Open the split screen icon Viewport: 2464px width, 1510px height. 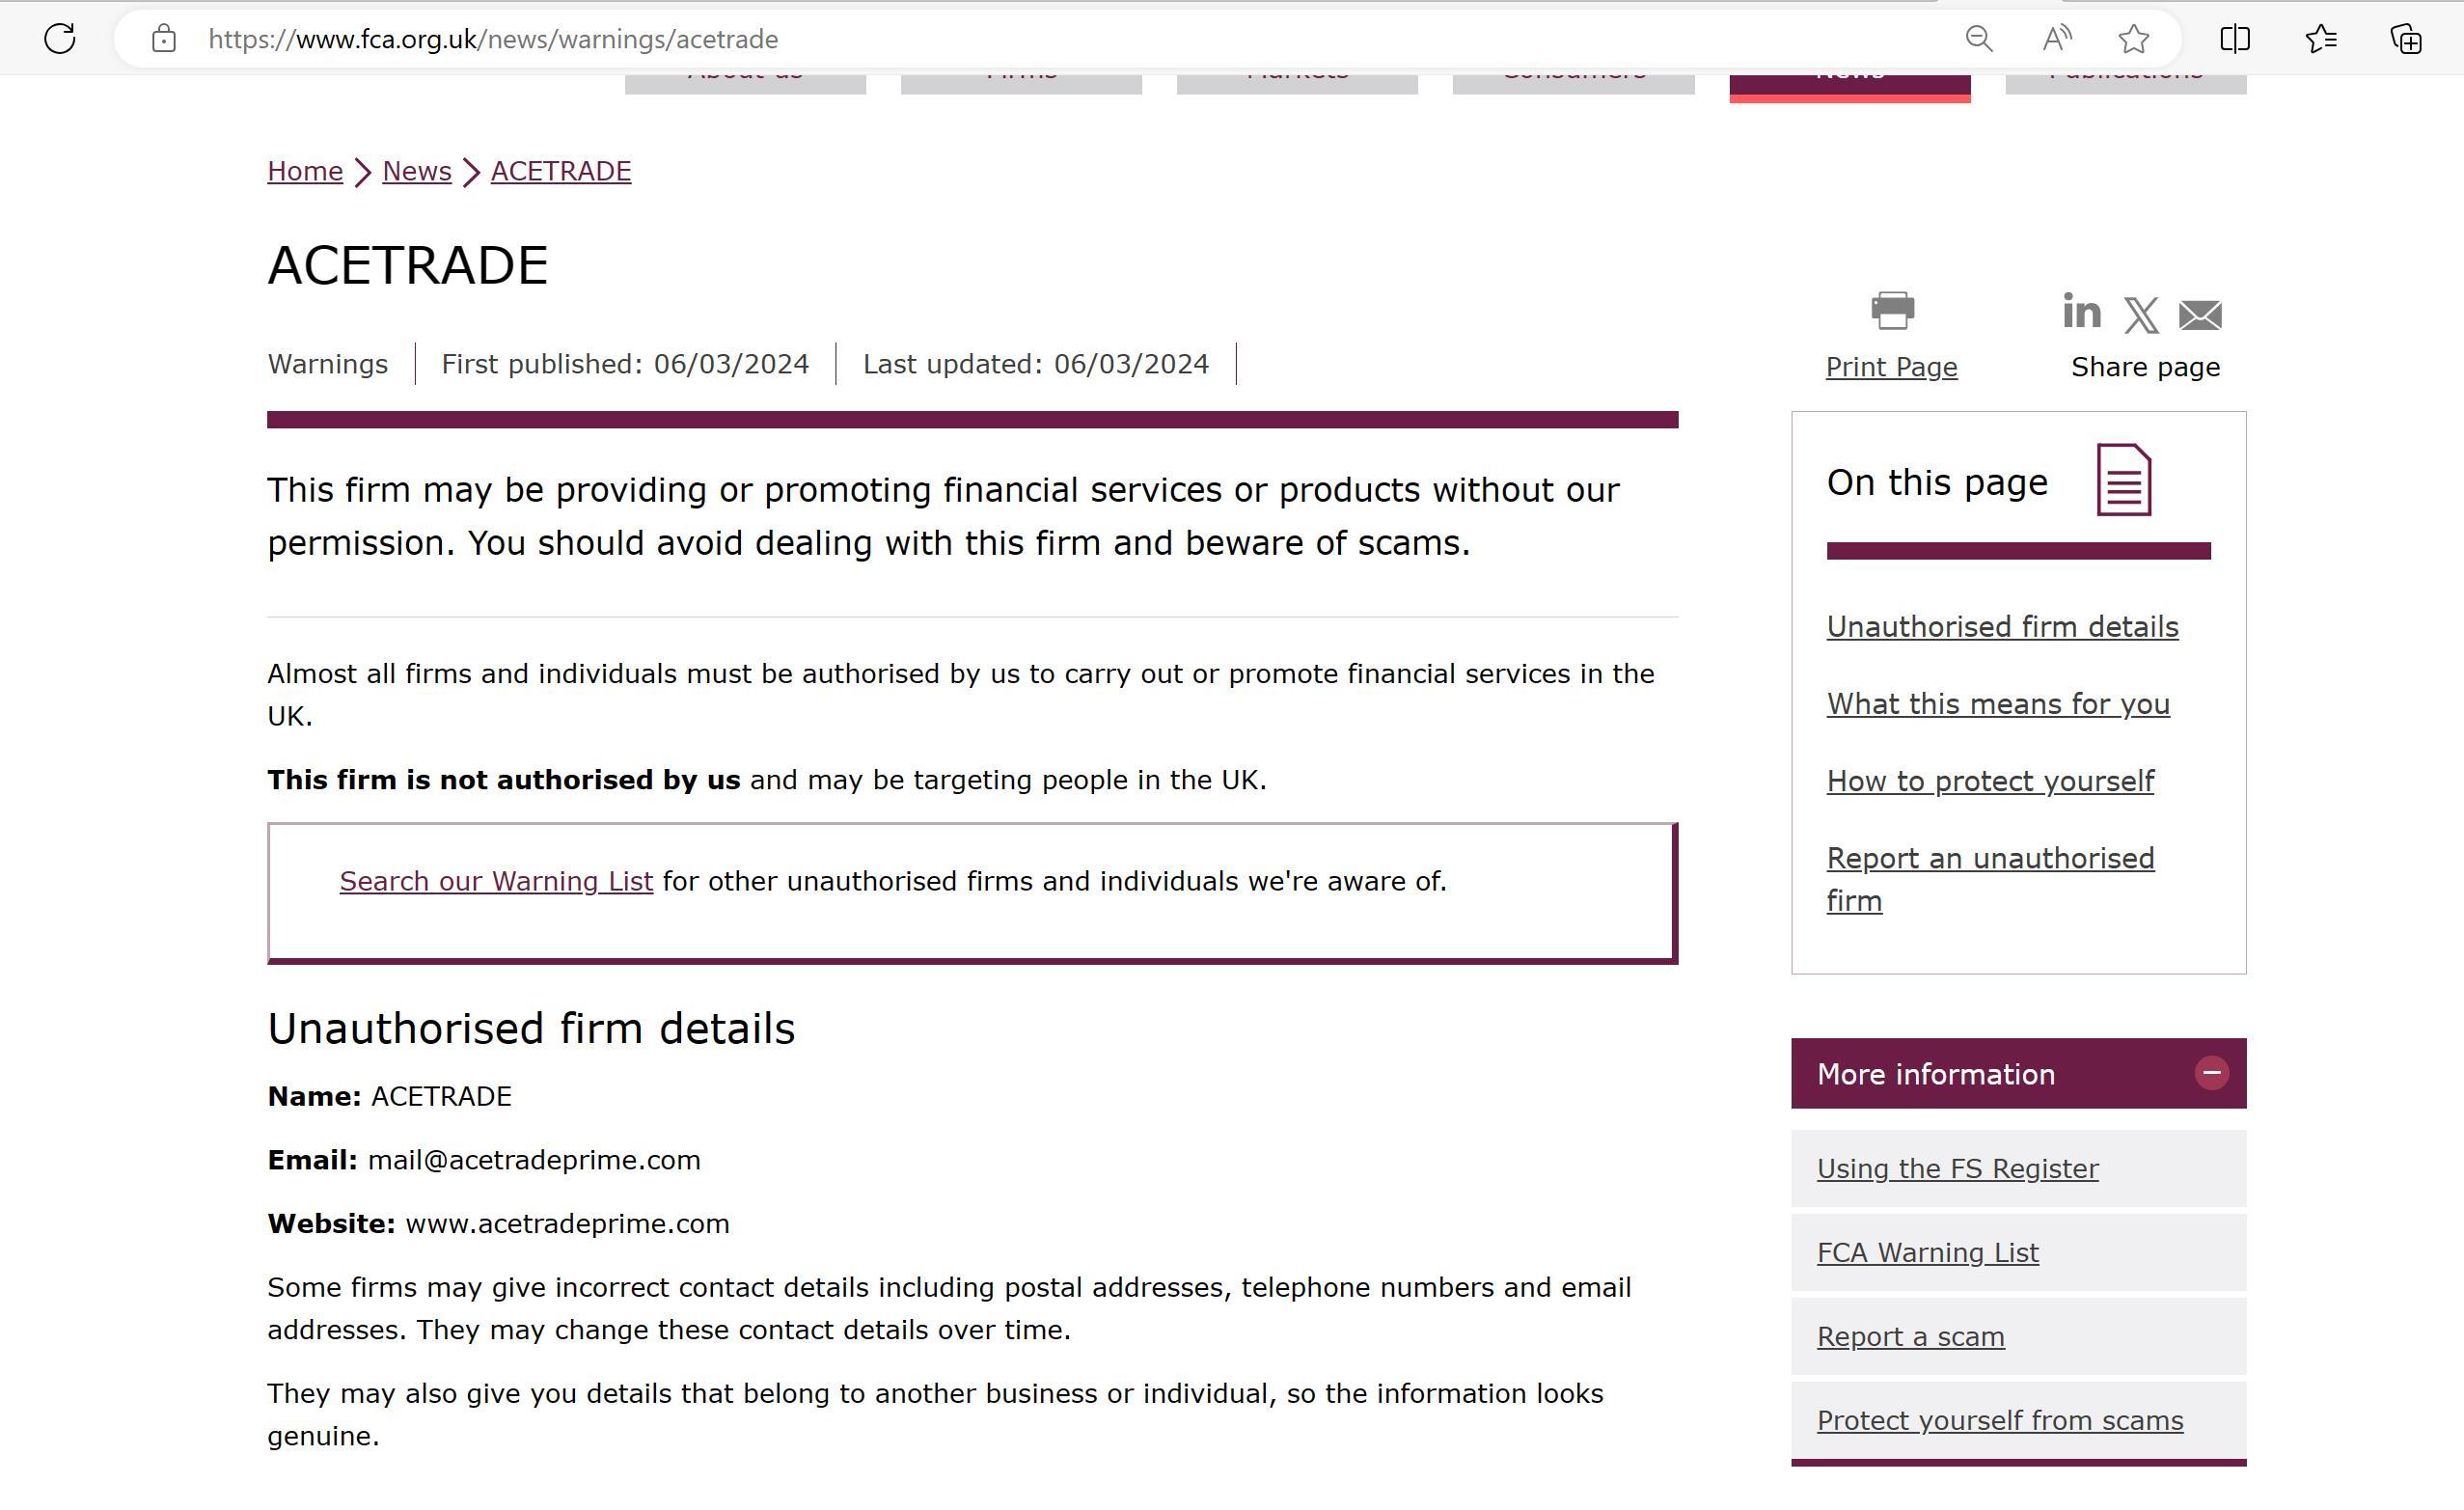pyautogui.click(x=2235, y=39)
